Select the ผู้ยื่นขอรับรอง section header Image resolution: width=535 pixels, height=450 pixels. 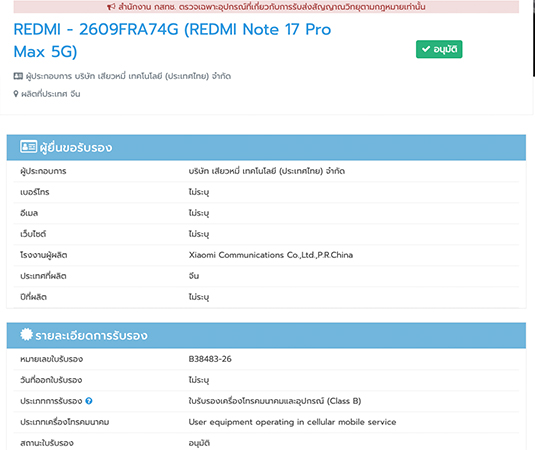pos(266,147)
